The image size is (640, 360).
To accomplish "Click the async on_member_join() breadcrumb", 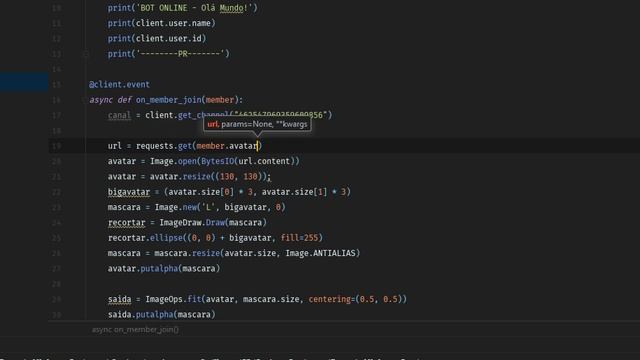I will click(135, 329).
